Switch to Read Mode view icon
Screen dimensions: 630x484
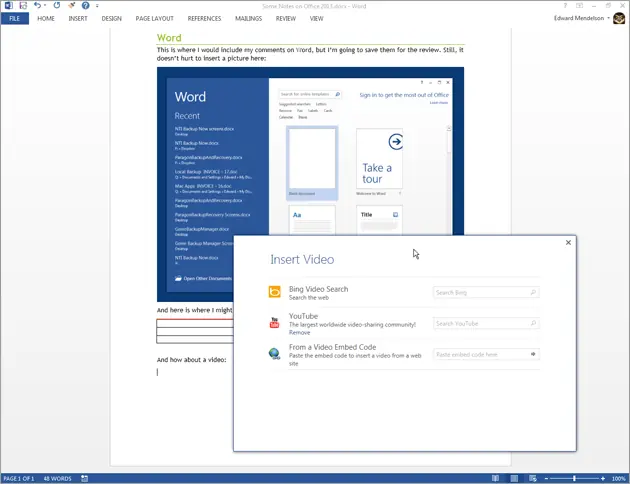[495, 478]
